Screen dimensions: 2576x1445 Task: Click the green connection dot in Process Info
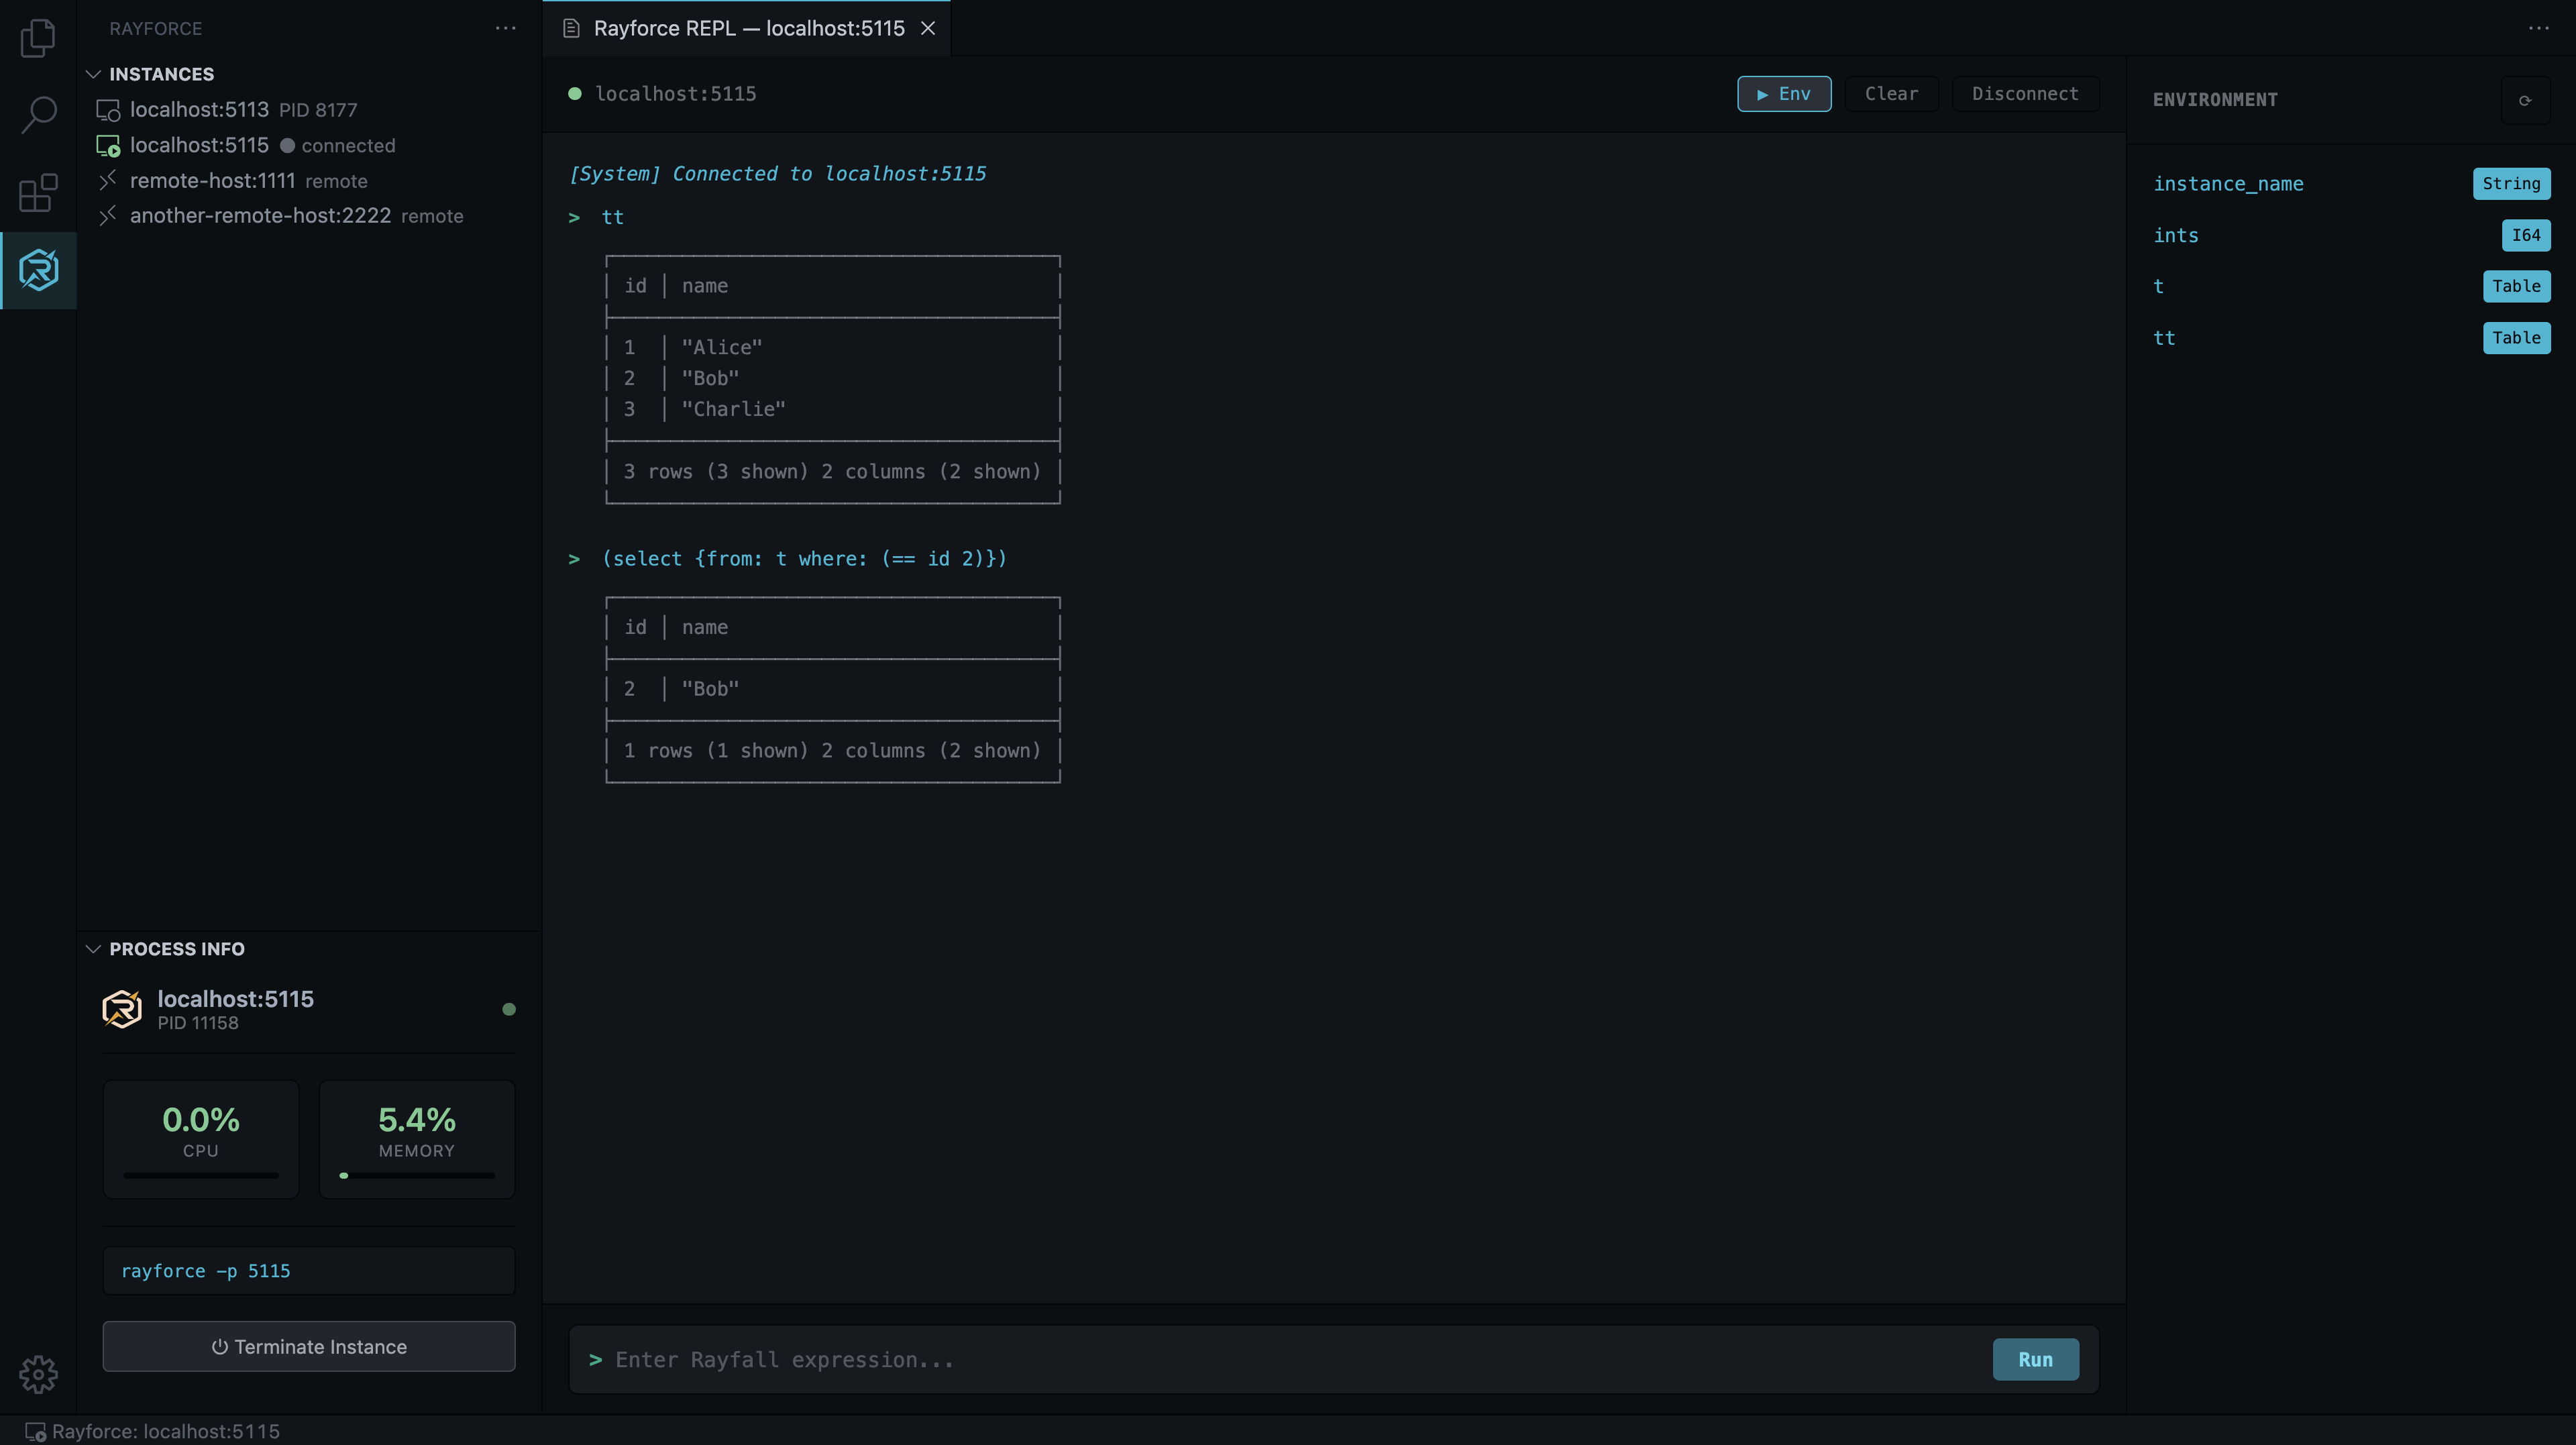pos(509,1009)
